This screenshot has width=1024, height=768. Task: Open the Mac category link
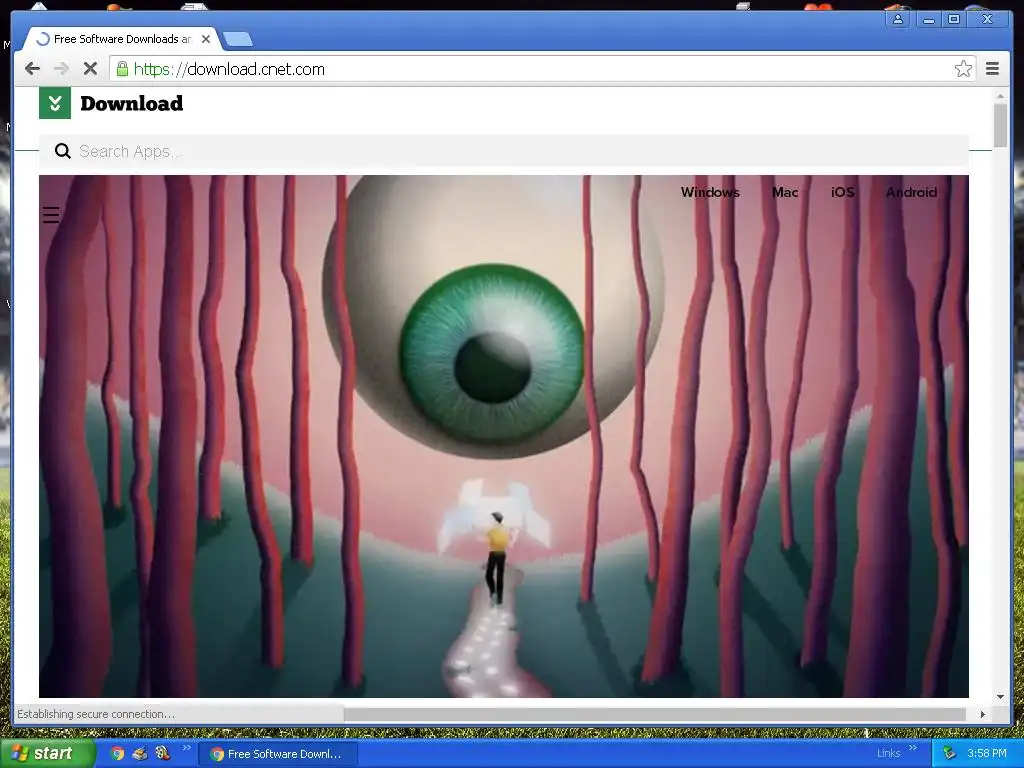(x=785, y=192)
